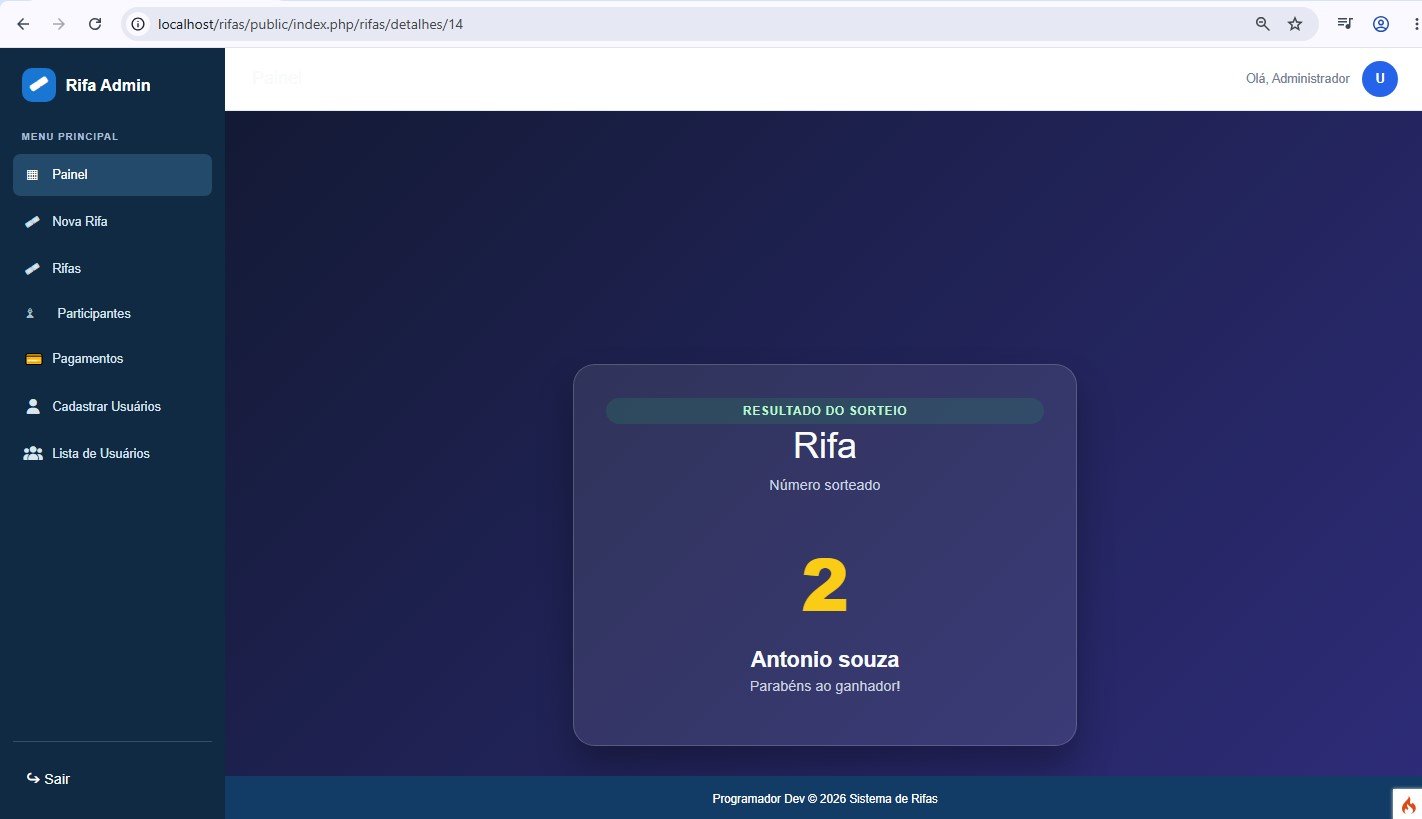Click the 'Número sorteado' label
Screen dimensions: 1422x819
coord(825,485)
